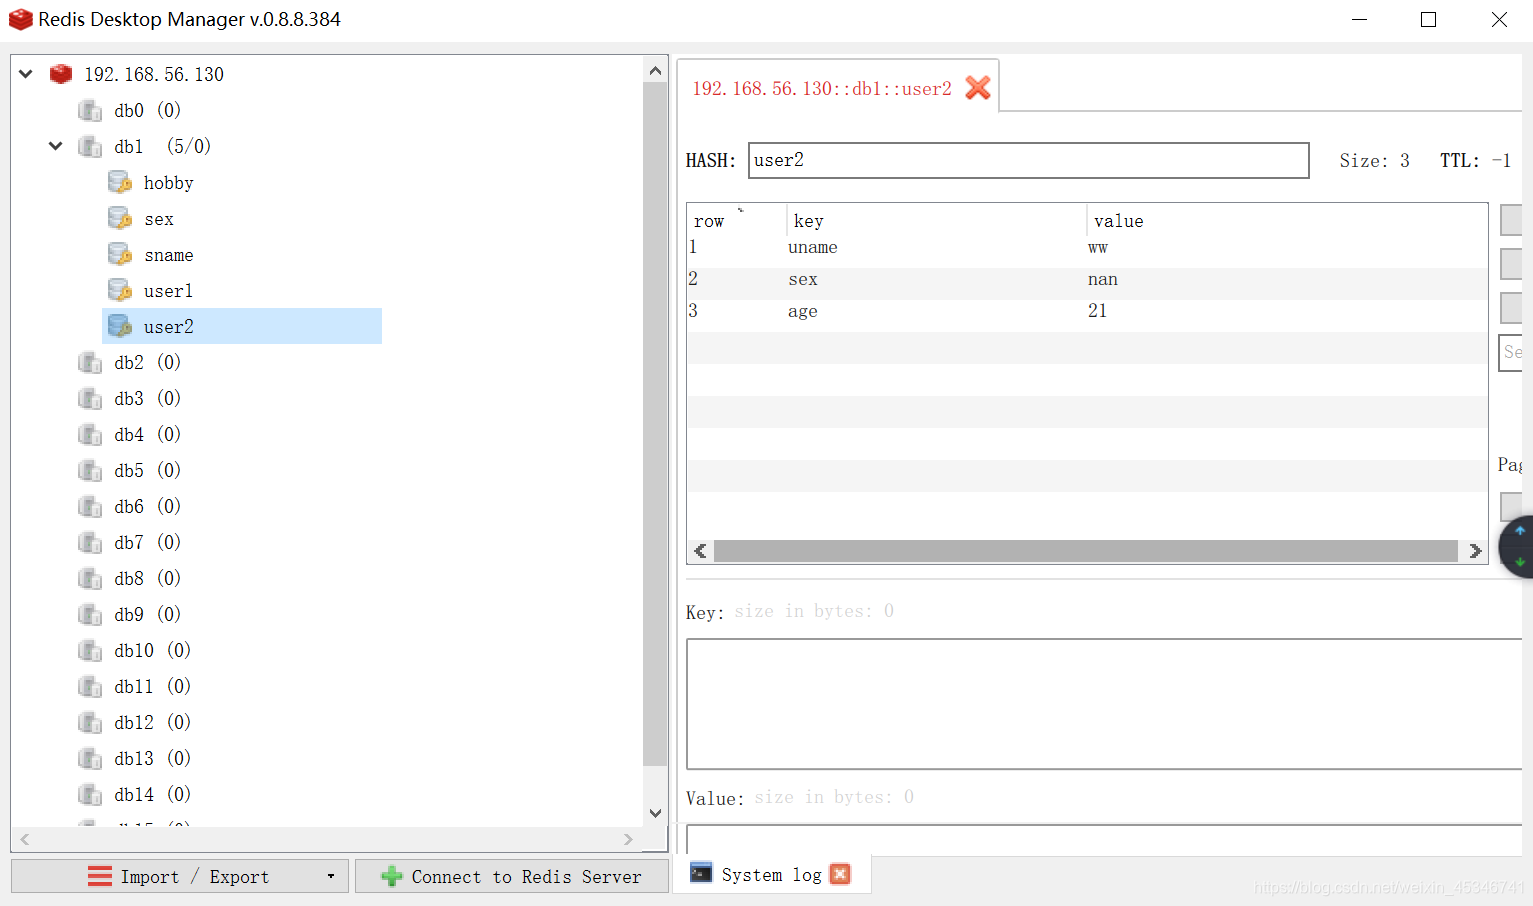Open the Import / Export dropdown arrow
This screenshot has width=1533, height=906.
click(x=331, y=877)
